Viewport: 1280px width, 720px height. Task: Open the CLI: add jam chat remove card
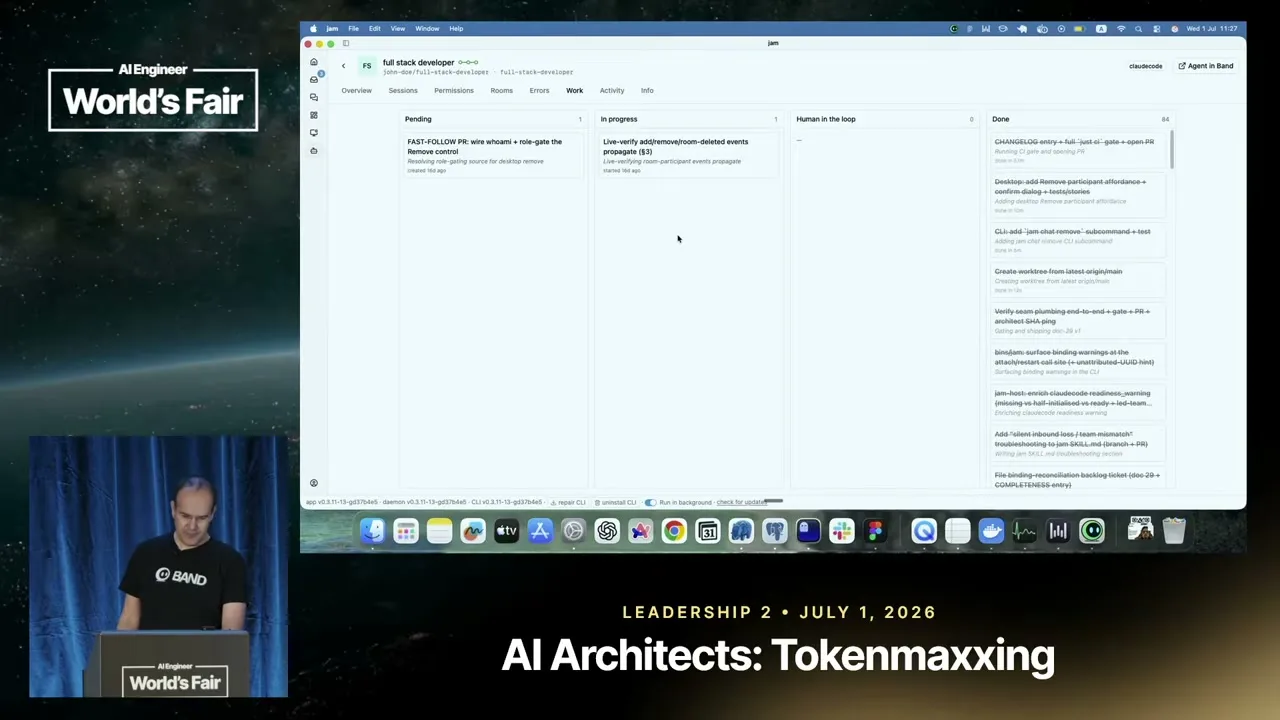pos(1077,240)
